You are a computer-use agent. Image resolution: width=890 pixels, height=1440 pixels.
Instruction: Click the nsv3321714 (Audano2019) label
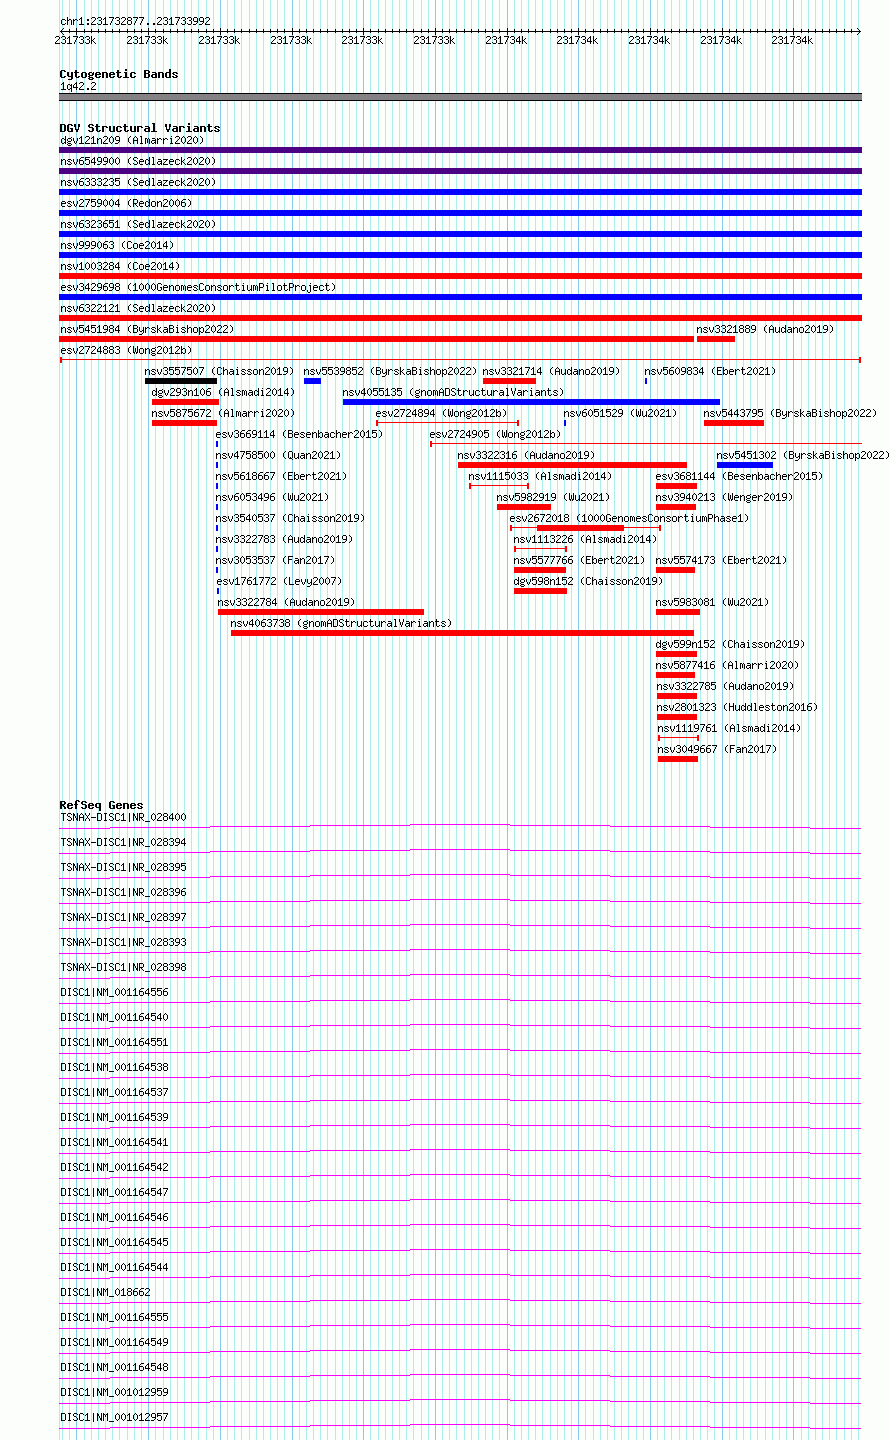[551, 371]
